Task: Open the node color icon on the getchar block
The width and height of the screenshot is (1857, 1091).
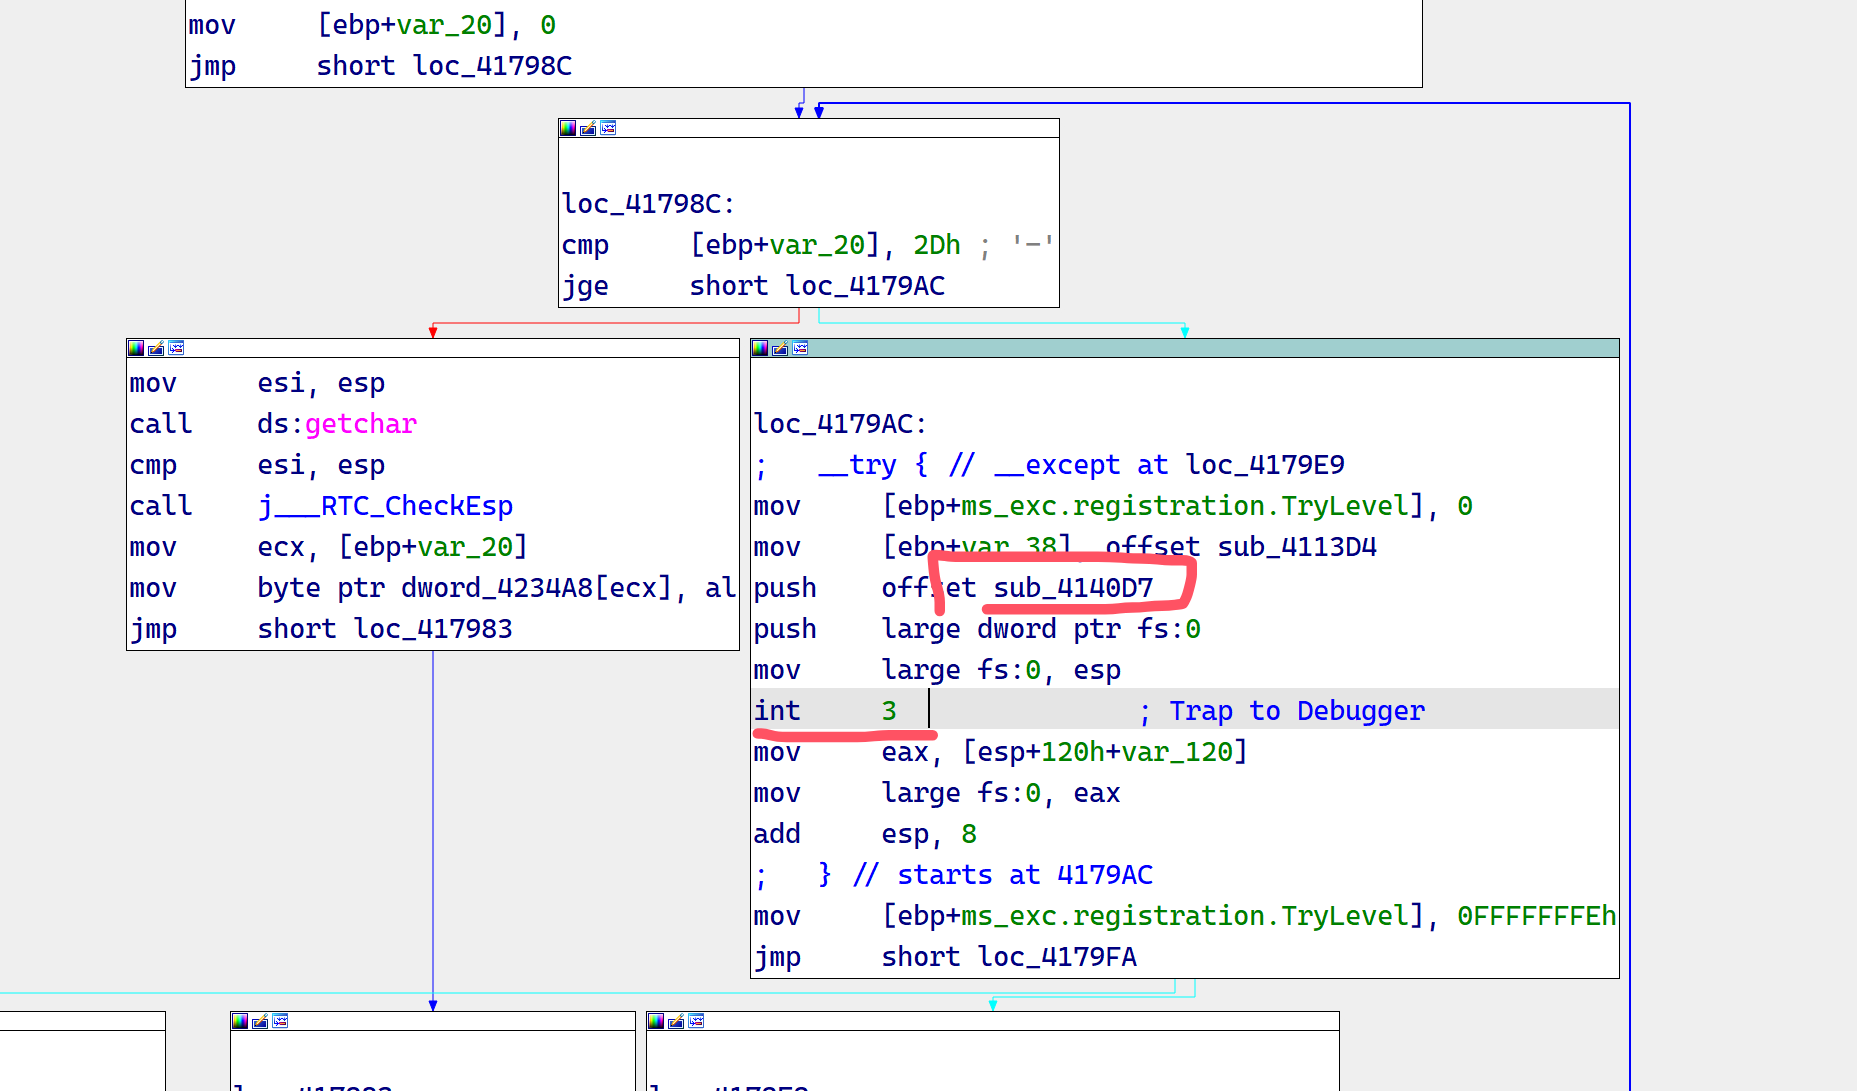Action: coord(136,348)
